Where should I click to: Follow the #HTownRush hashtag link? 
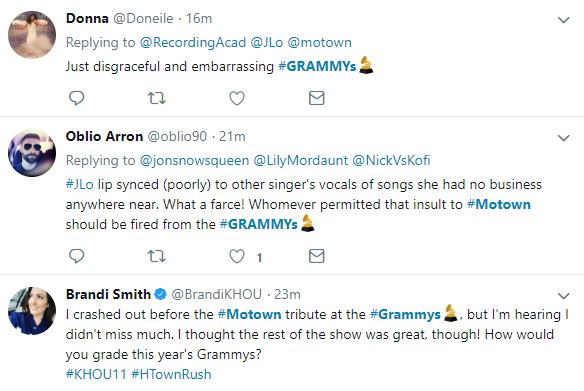point(171,374)
